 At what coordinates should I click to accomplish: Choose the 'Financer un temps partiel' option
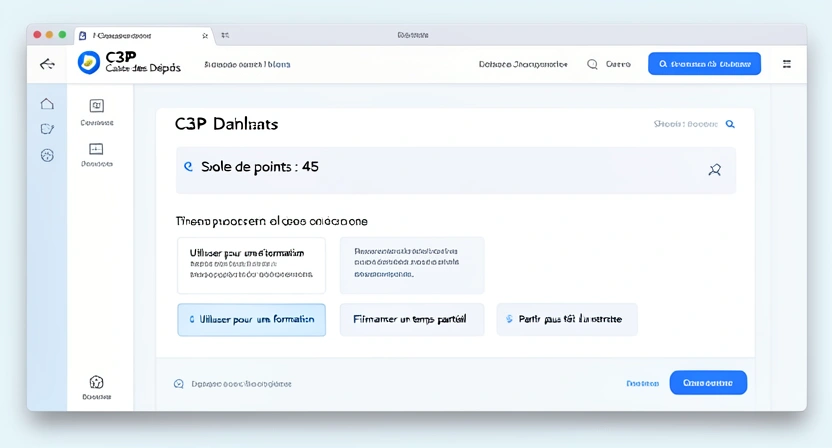pos(412,320)
